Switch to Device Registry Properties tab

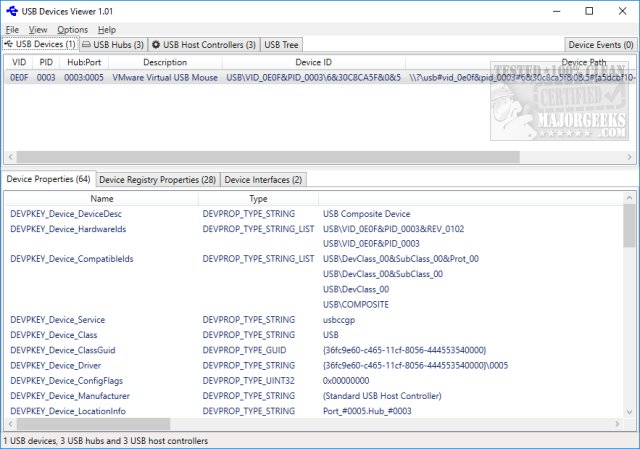point(157,179)
